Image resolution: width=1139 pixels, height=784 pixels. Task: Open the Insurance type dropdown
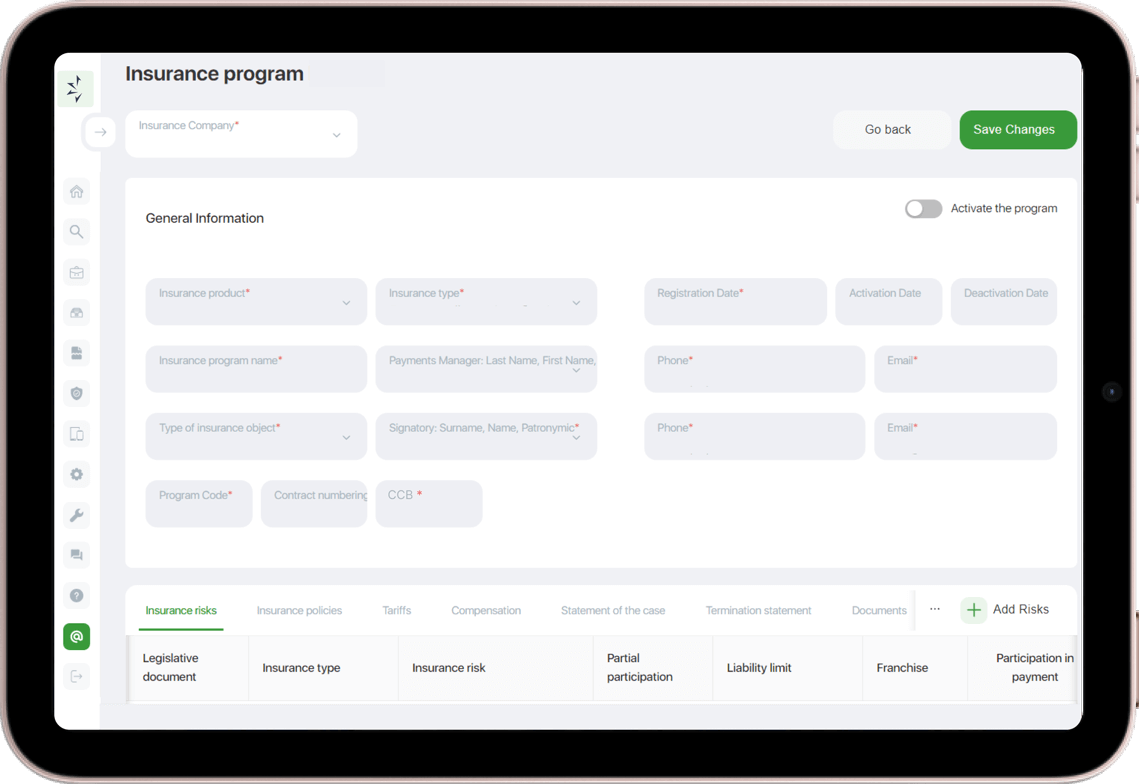pyautogui.click(x=486, y=302)
